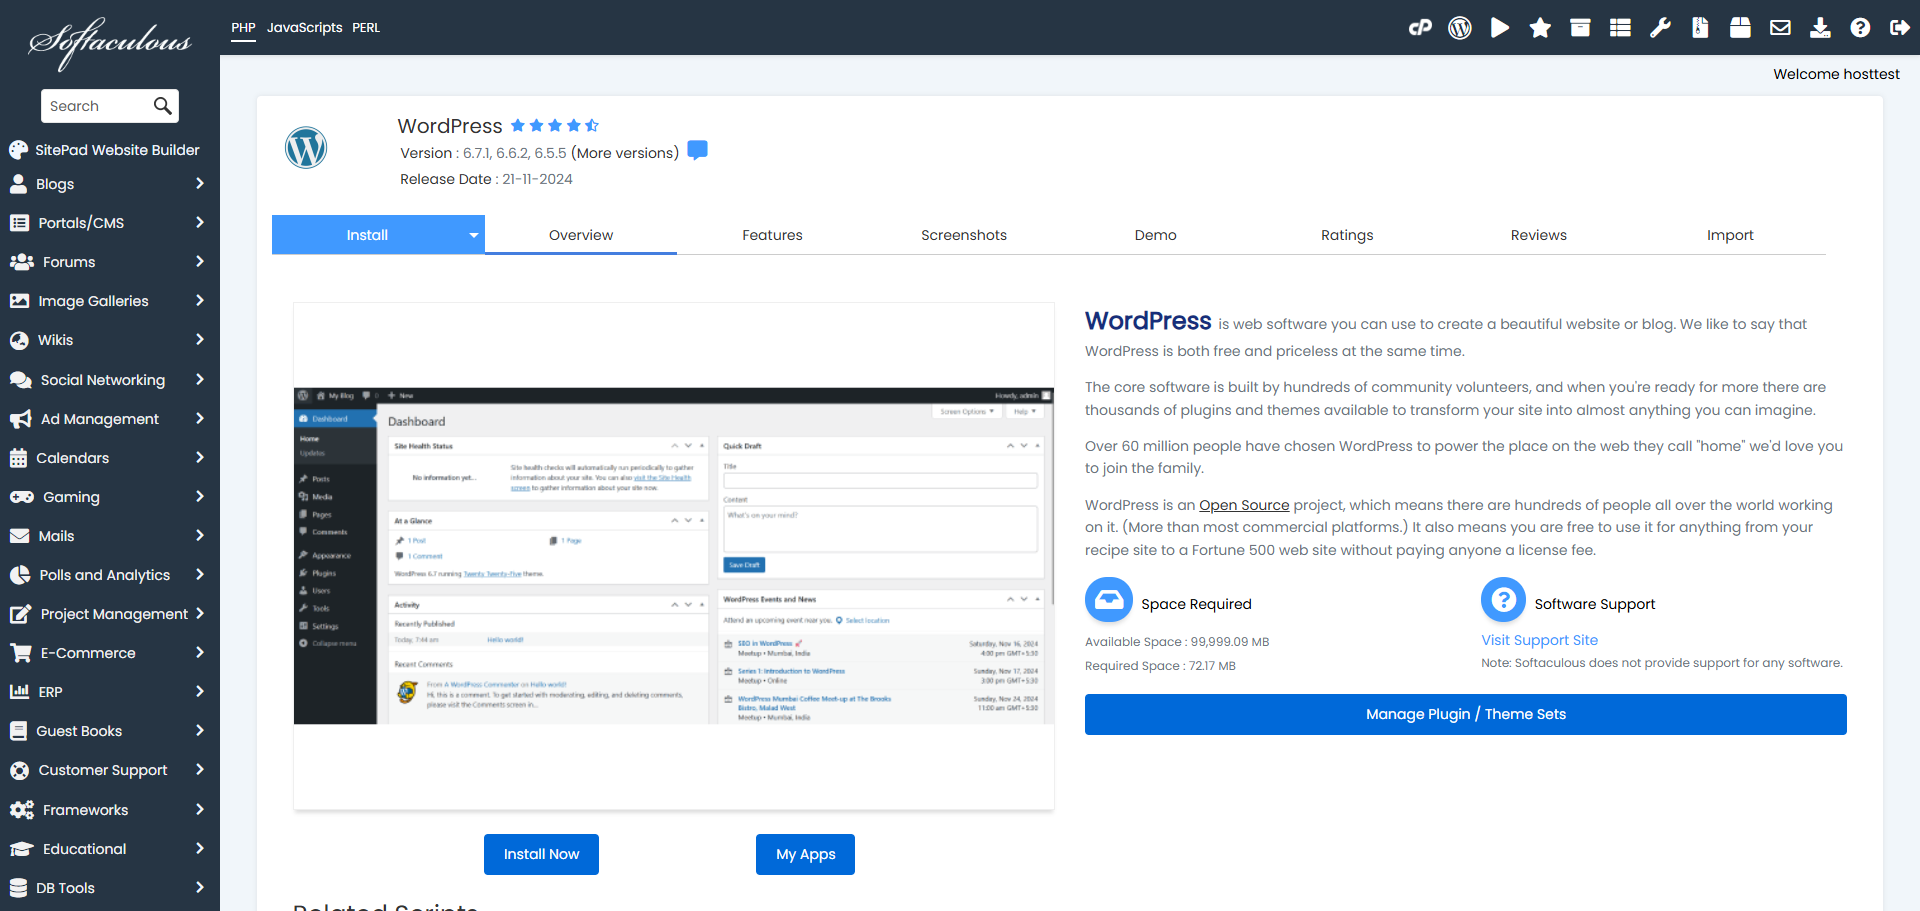Open the Install tab dropdown arrow
The height and width of the screenshot is (911, 1920).
[x=473, y=235]
